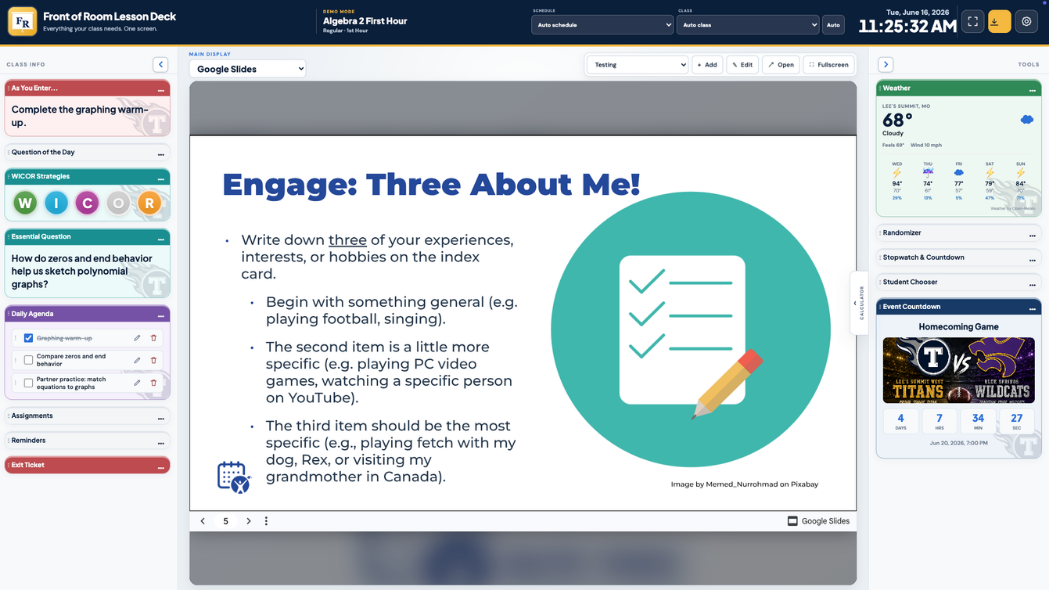Open Event Countdown widget menu
Screen dimensions: 1049x590
(x=1032, y=308)
